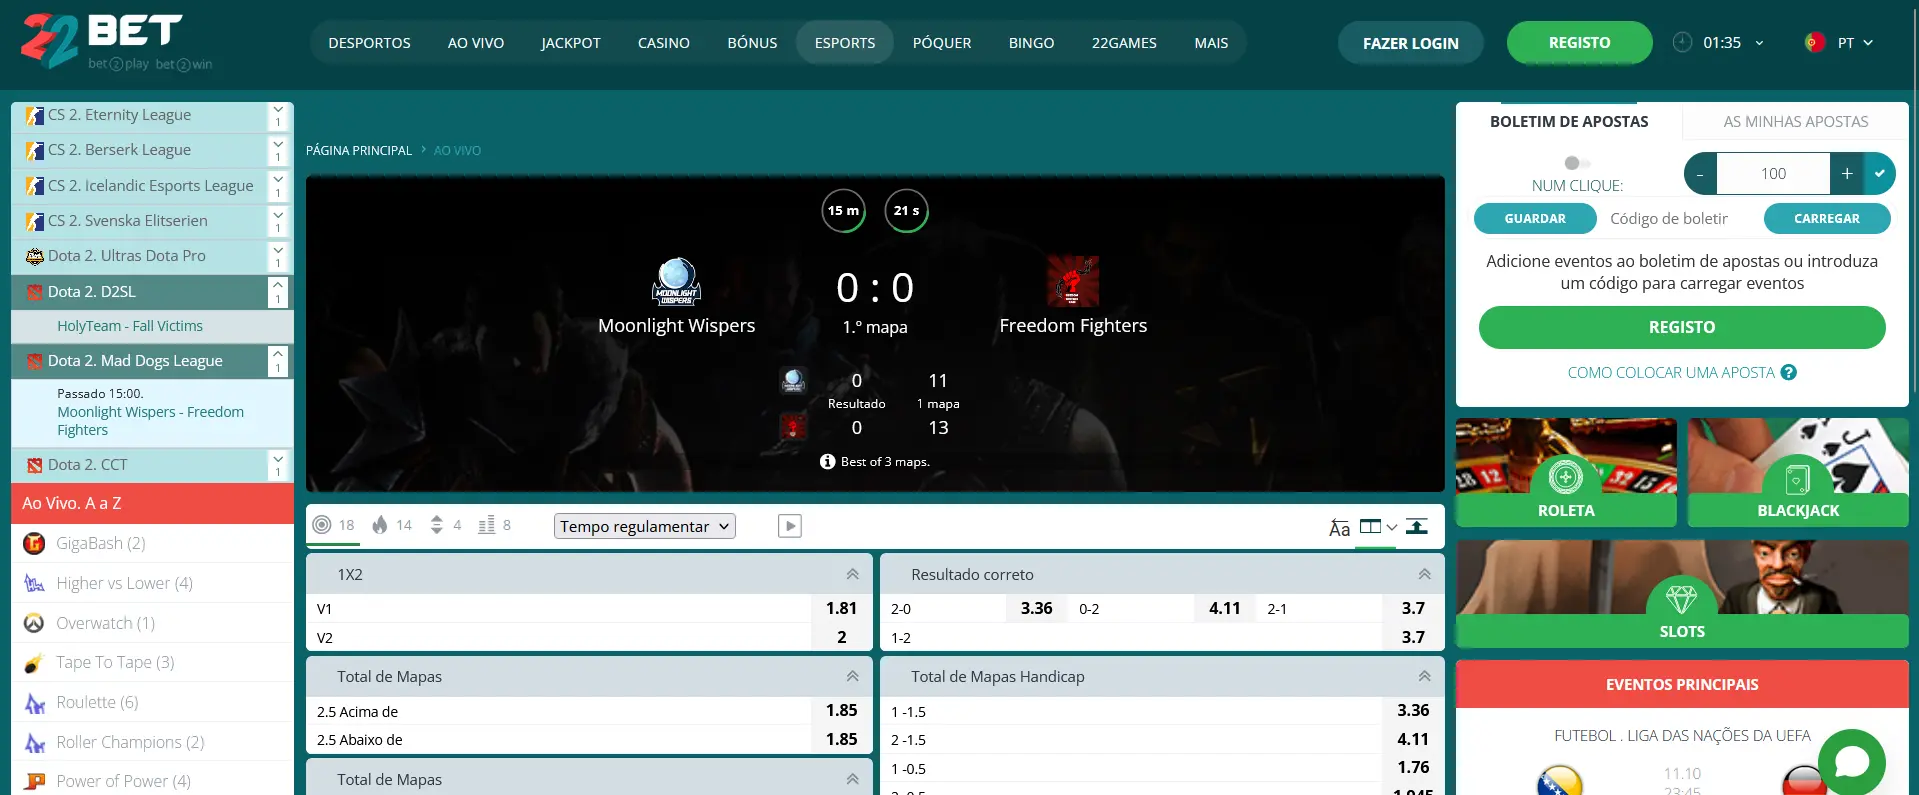Open Higher vs Lower (4) game
The image size is (1919, 795).
click(152, 583)
